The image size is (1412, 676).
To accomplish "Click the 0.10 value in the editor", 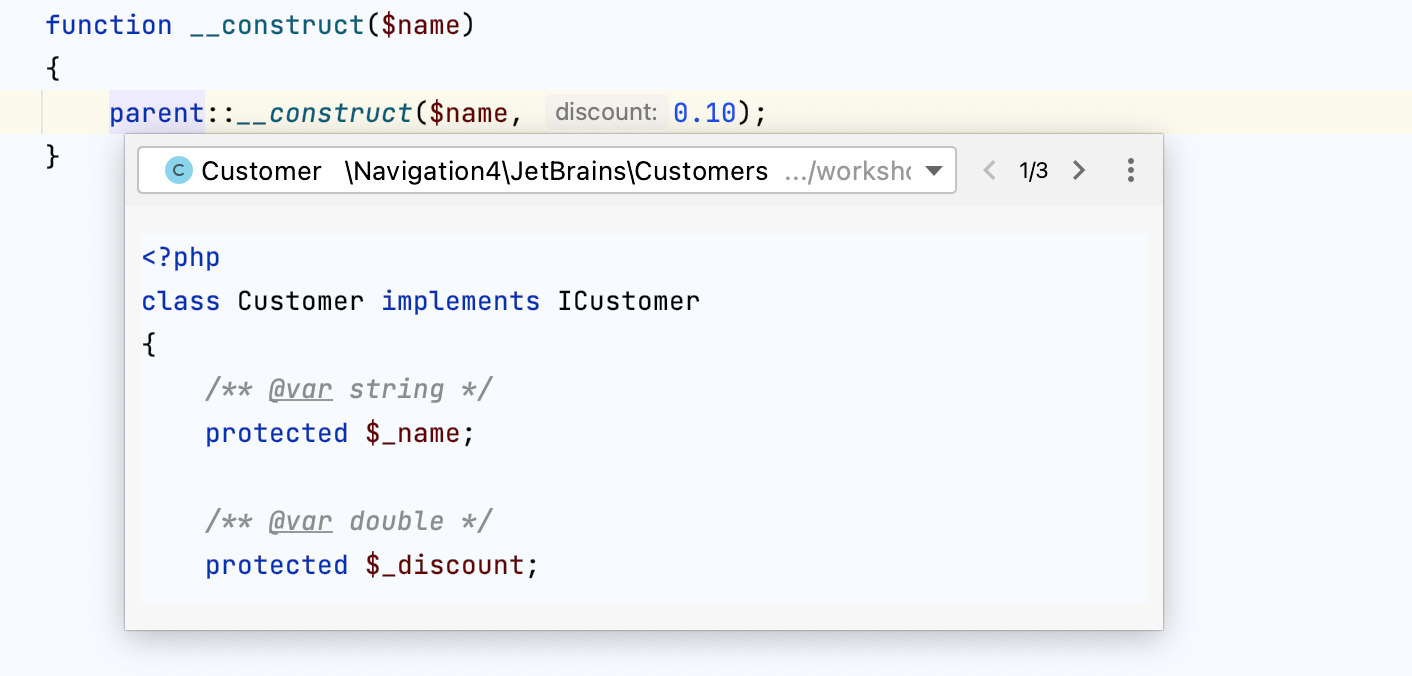I will point(705,113).
